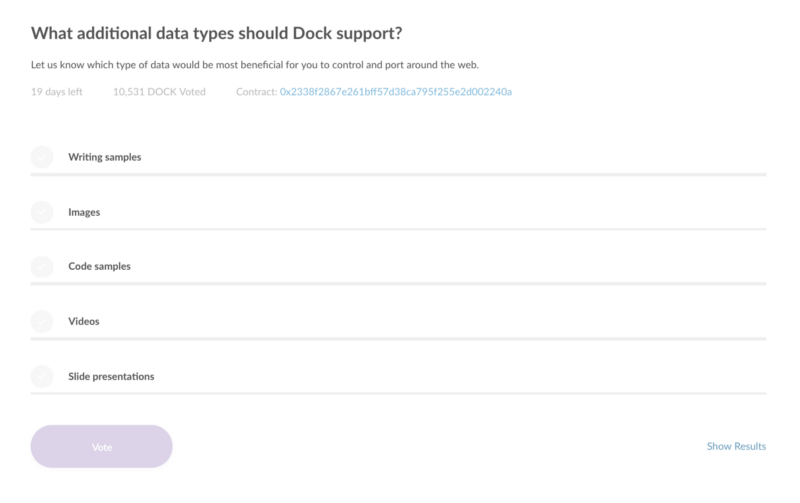Click the Images option label
The width and height of the screenshot is (800, 503).
pos(84,212)
